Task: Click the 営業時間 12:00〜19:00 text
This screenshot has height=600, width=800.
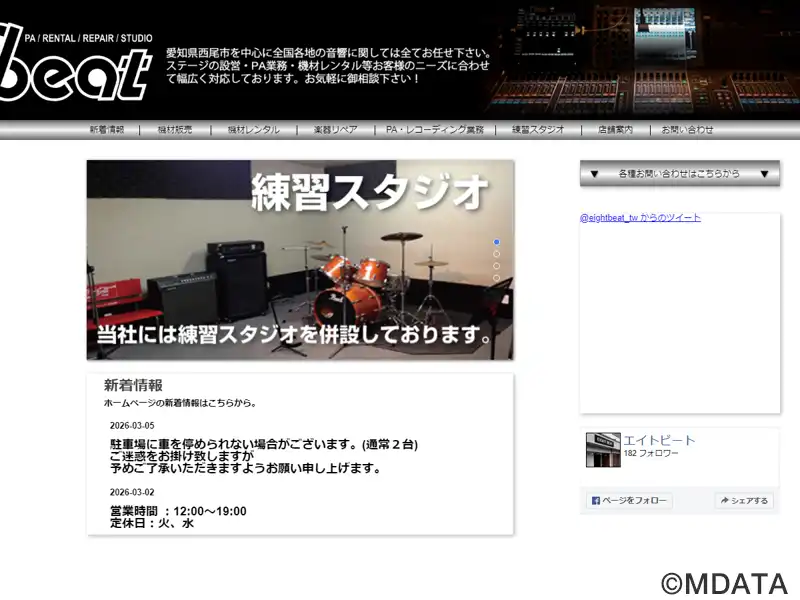Action: tap(178, 511)
